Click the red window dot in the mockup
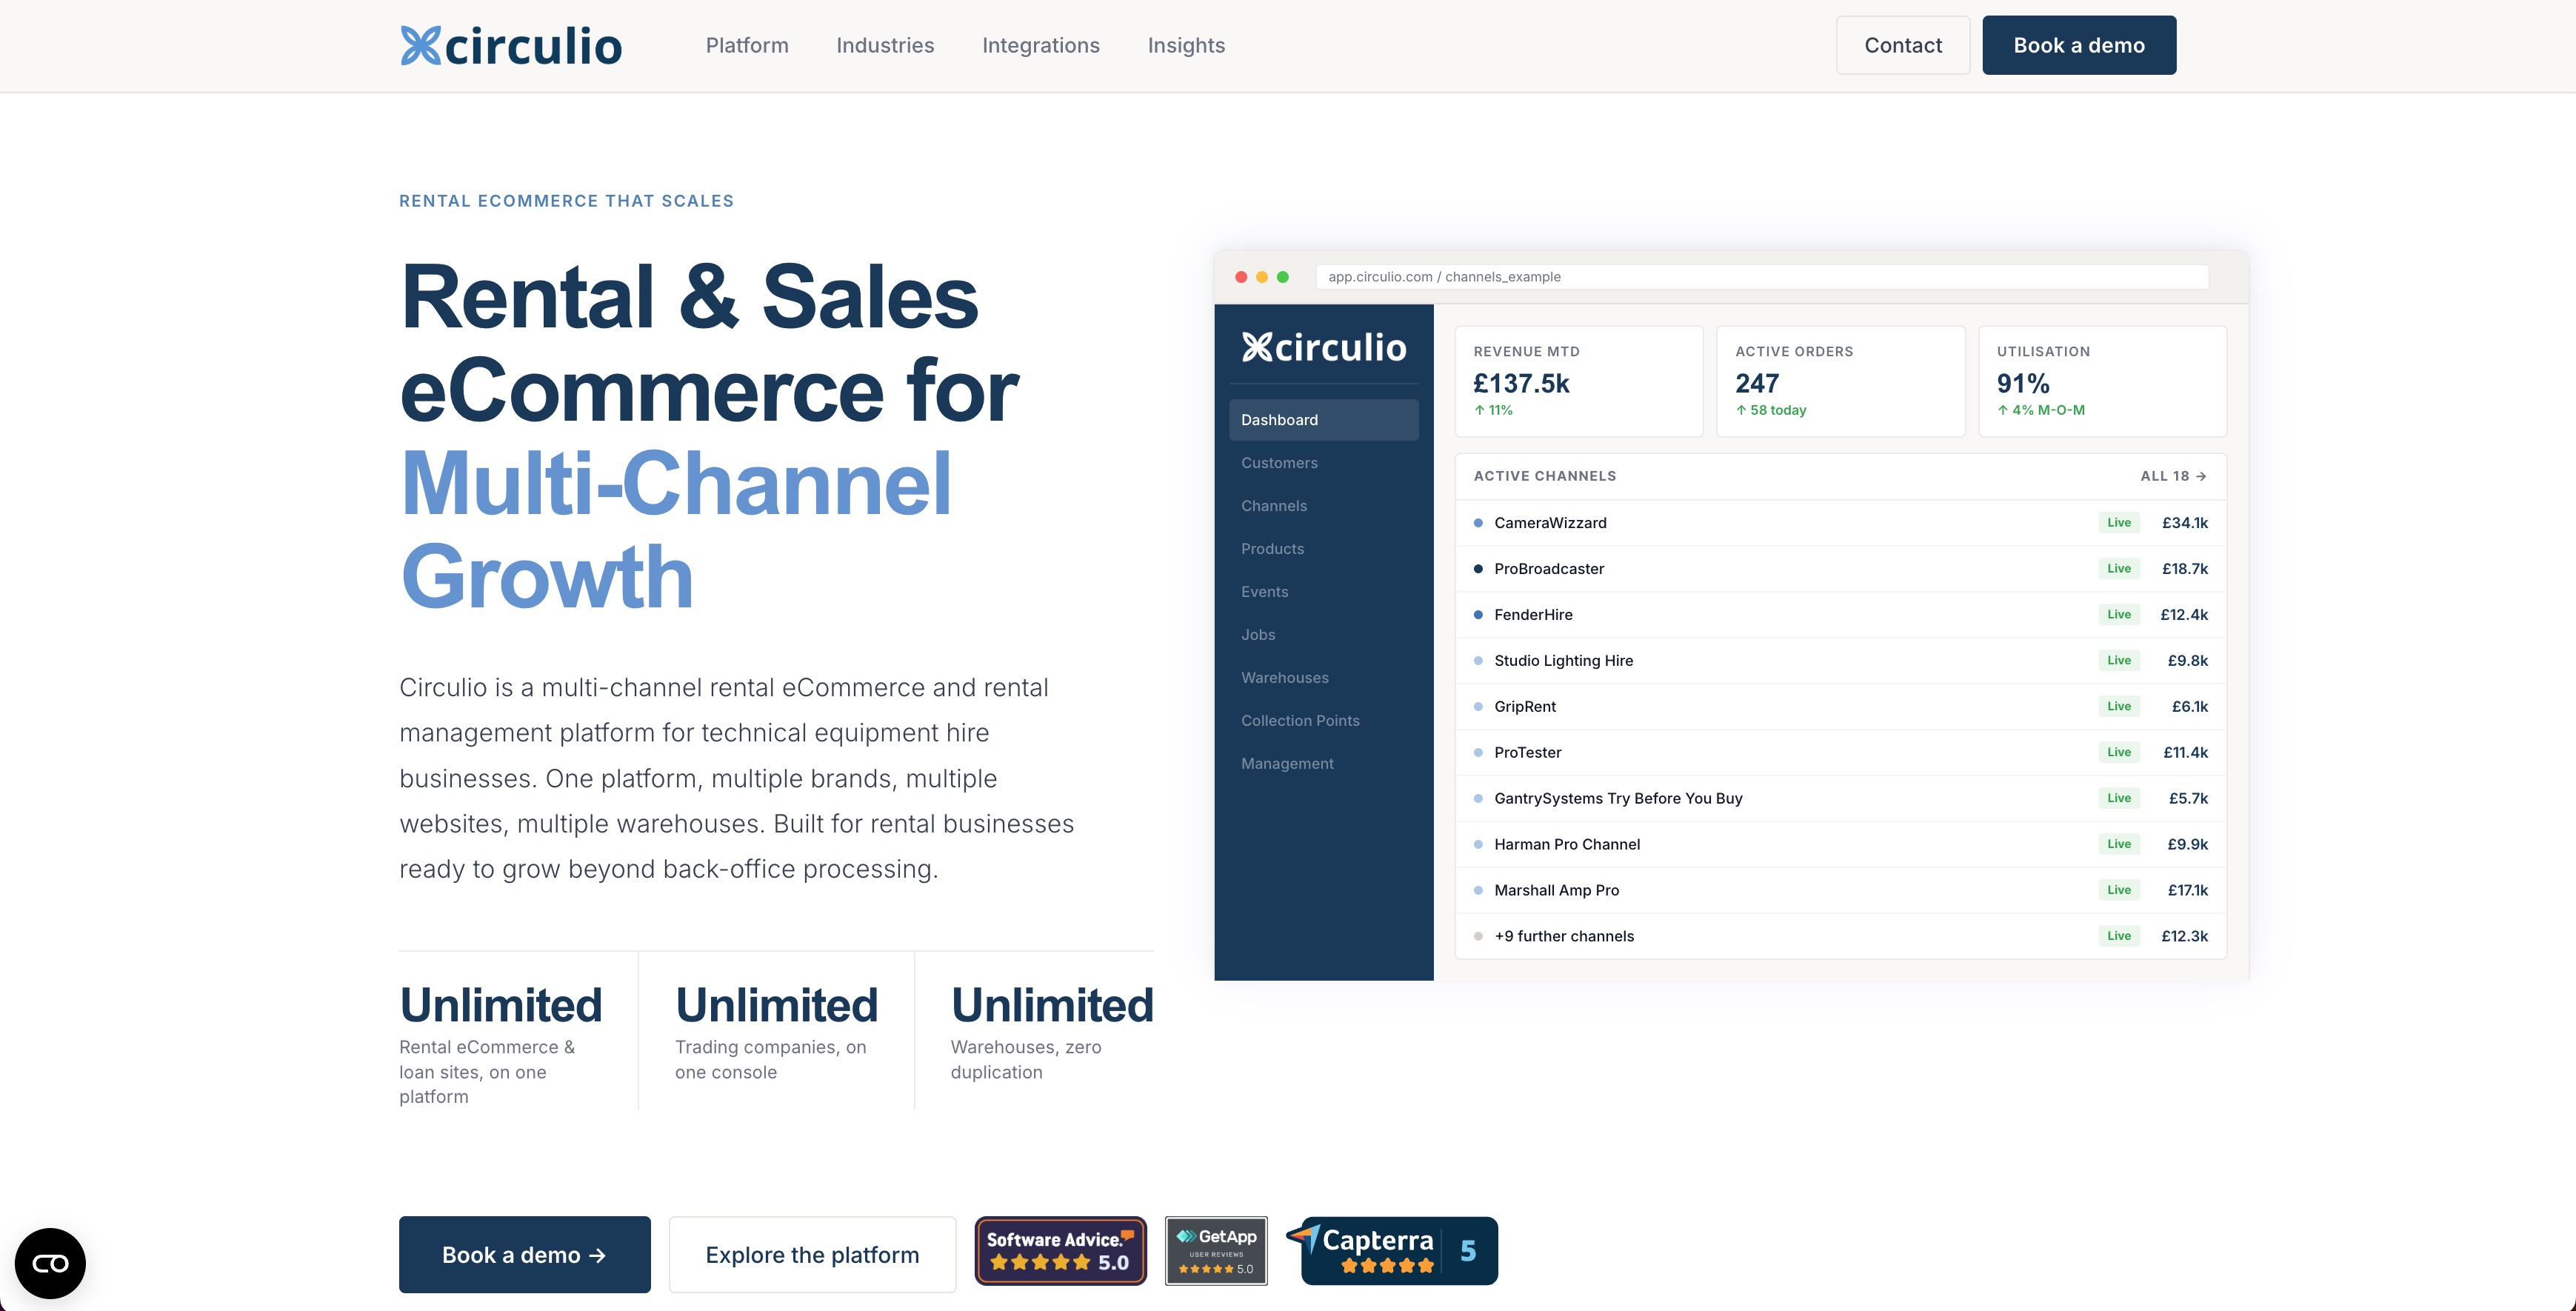The image size is (2576, 1311). (x=1241, y=277)
